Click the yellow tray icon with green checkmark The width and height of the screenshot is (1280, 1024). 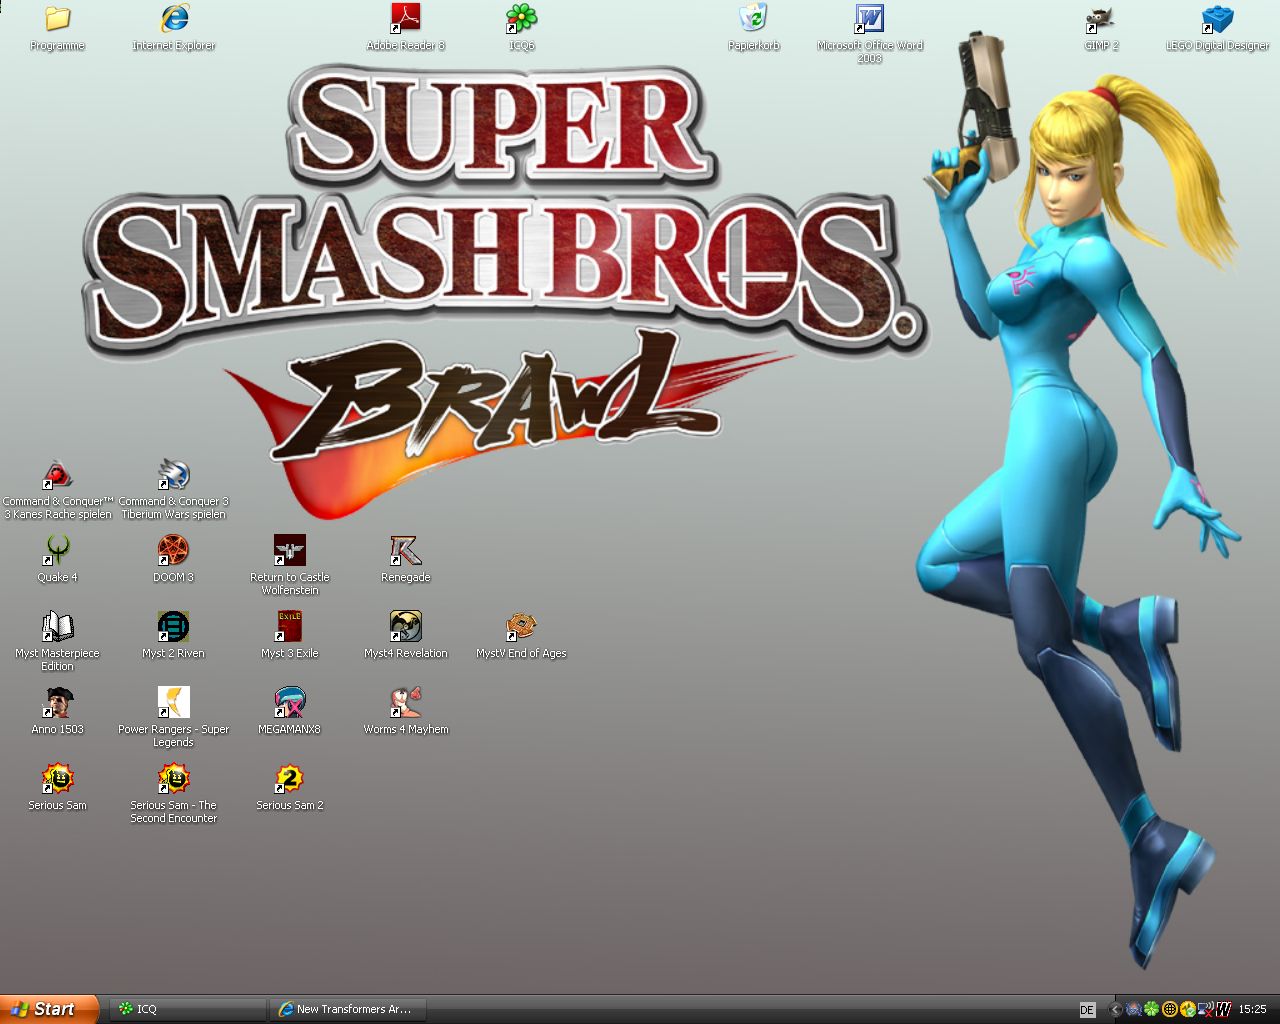1188,1009
